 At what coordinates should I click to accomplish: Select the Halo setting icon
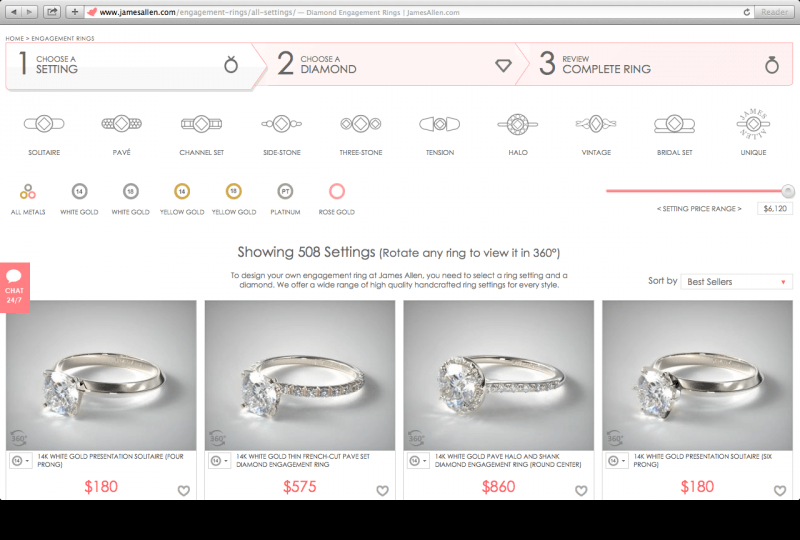coord(518,124)
